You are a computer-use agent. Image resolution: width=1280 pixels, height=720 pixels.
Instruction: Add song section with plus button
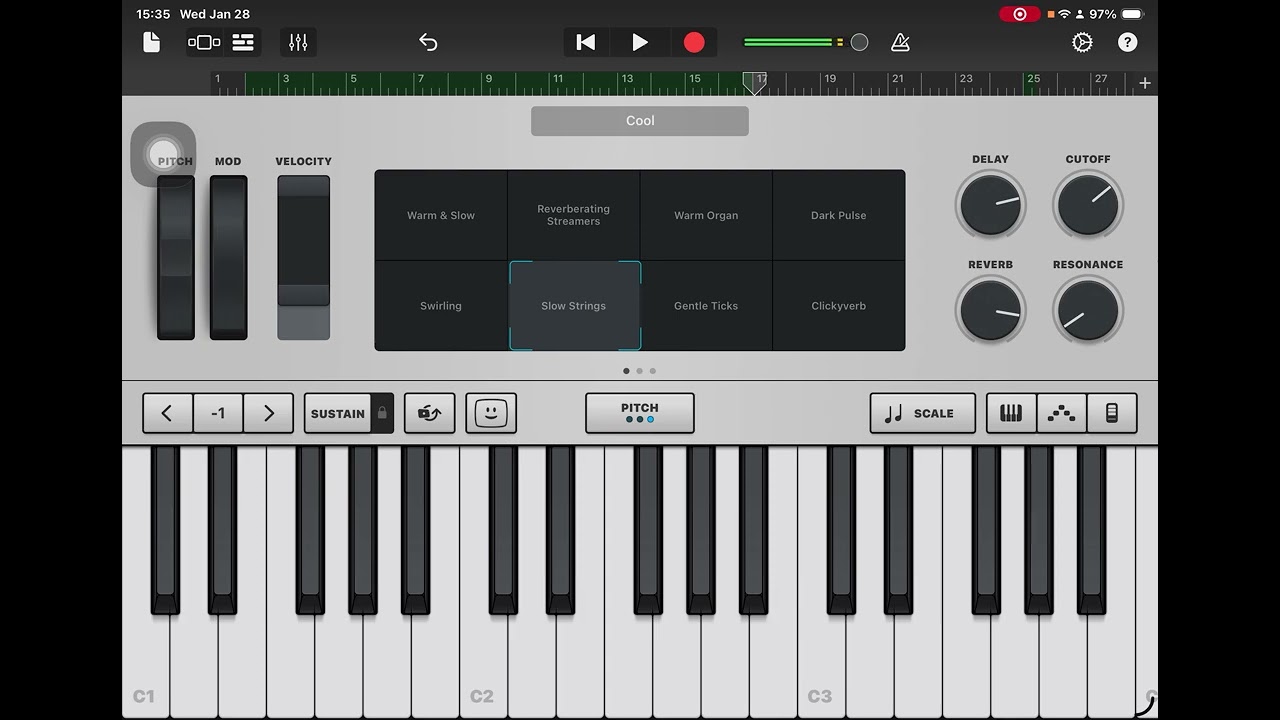click(1145, 83)
